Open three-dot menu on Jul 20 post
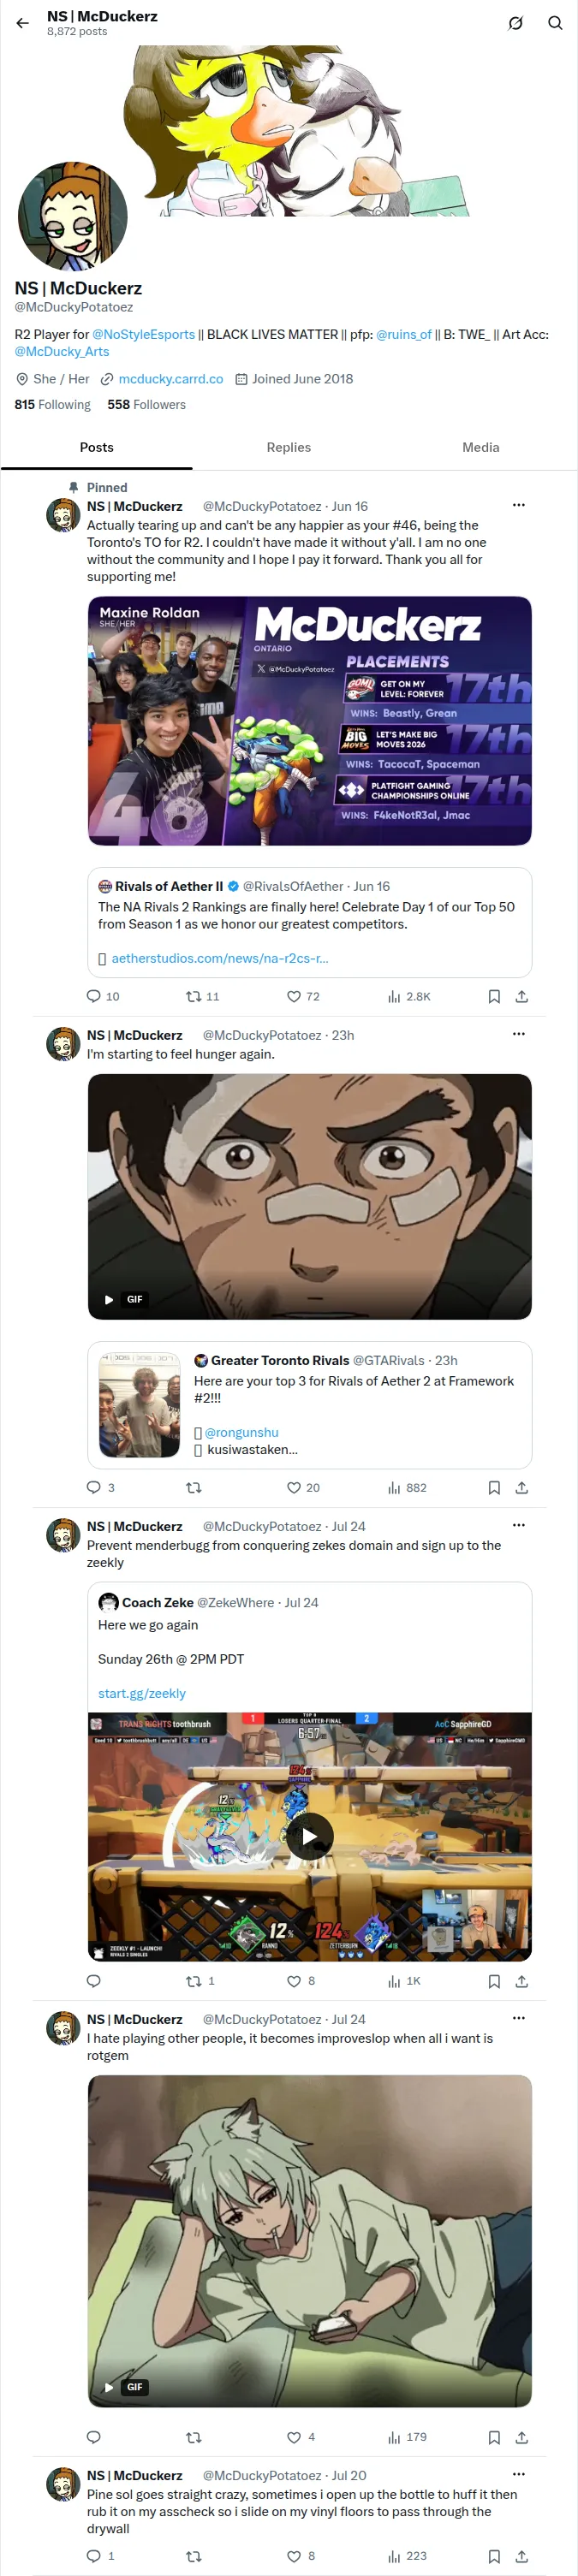578x2576 pixels. click(519, 2474)
